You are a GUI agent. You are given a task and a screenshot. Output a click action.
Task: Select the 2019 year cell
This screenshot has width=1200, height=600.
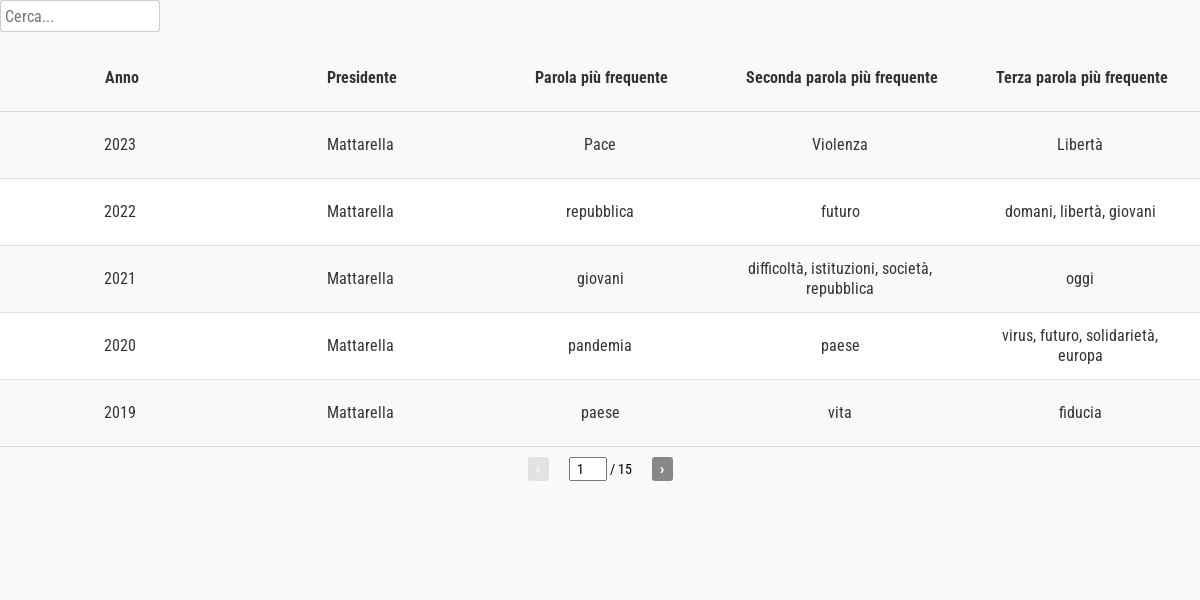[x=120, y=413]
